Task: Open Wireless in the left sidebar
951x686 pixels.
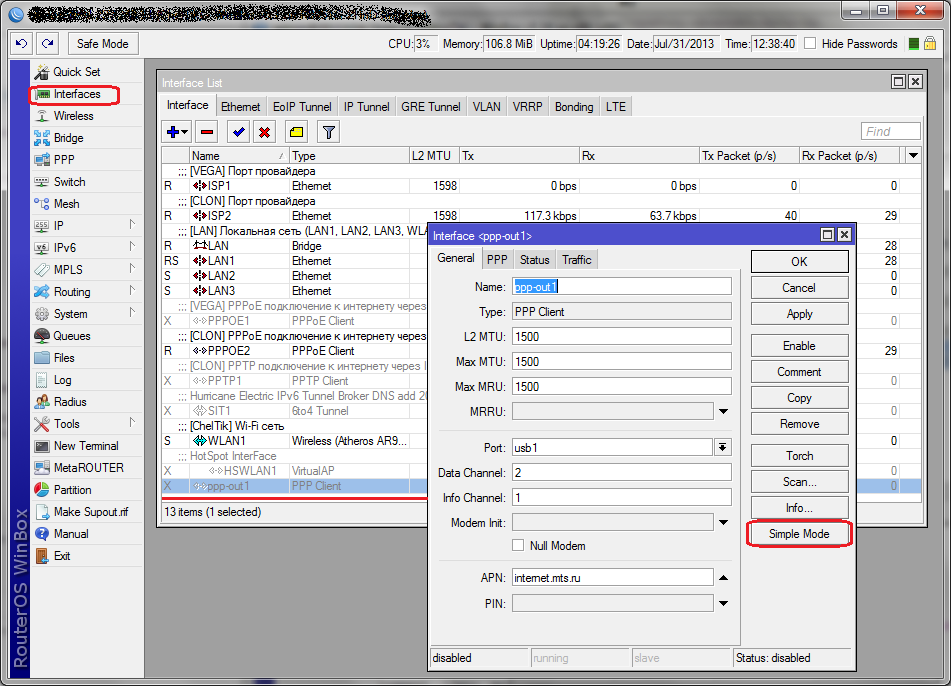Action: tap(73, 116)
